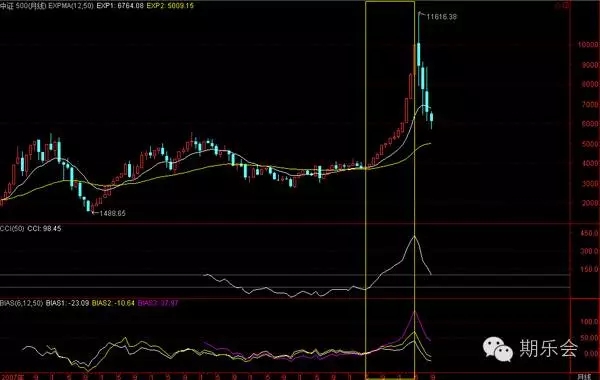The height and width of the screenshot is (380, 600).
Task: Toggle the BIAS1 -23.09 line label
Action: (x=67, y=303)
